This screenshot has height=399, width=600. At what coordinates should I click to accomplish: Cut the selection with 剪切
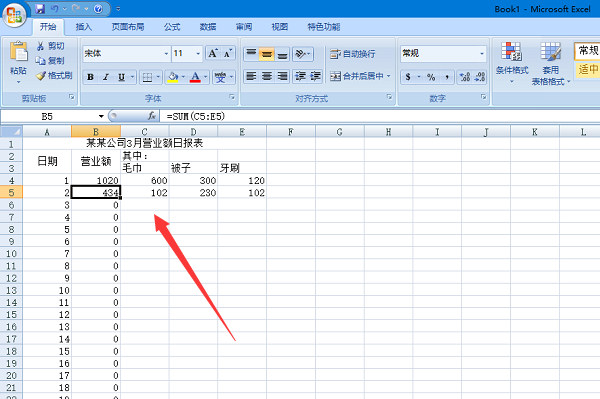click(x=51, y=46)
